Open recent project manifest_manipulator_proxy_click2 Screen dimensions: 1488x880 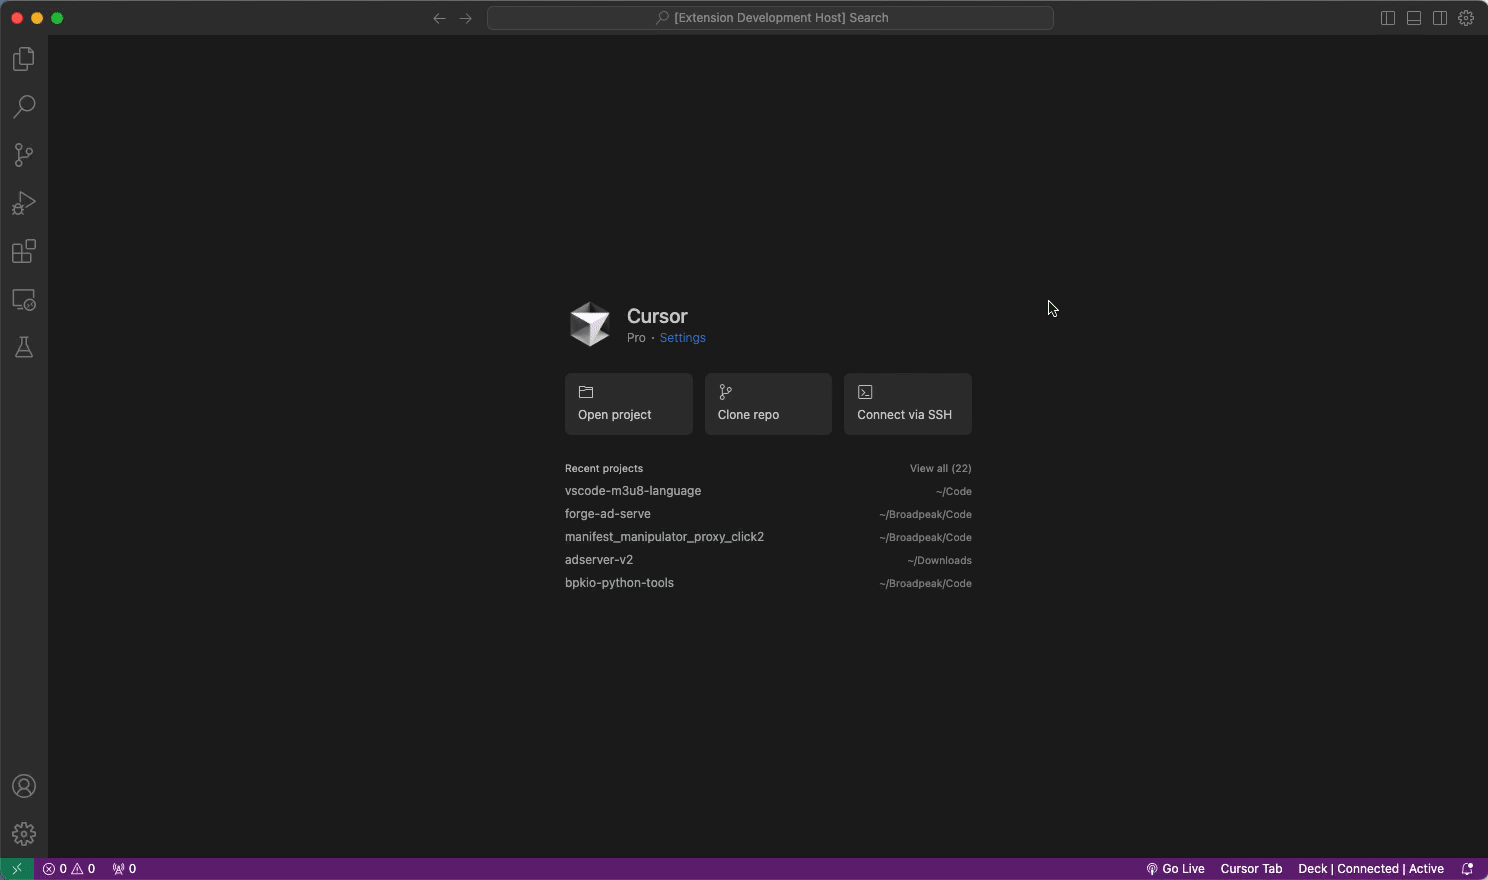[x=768, y=537]
